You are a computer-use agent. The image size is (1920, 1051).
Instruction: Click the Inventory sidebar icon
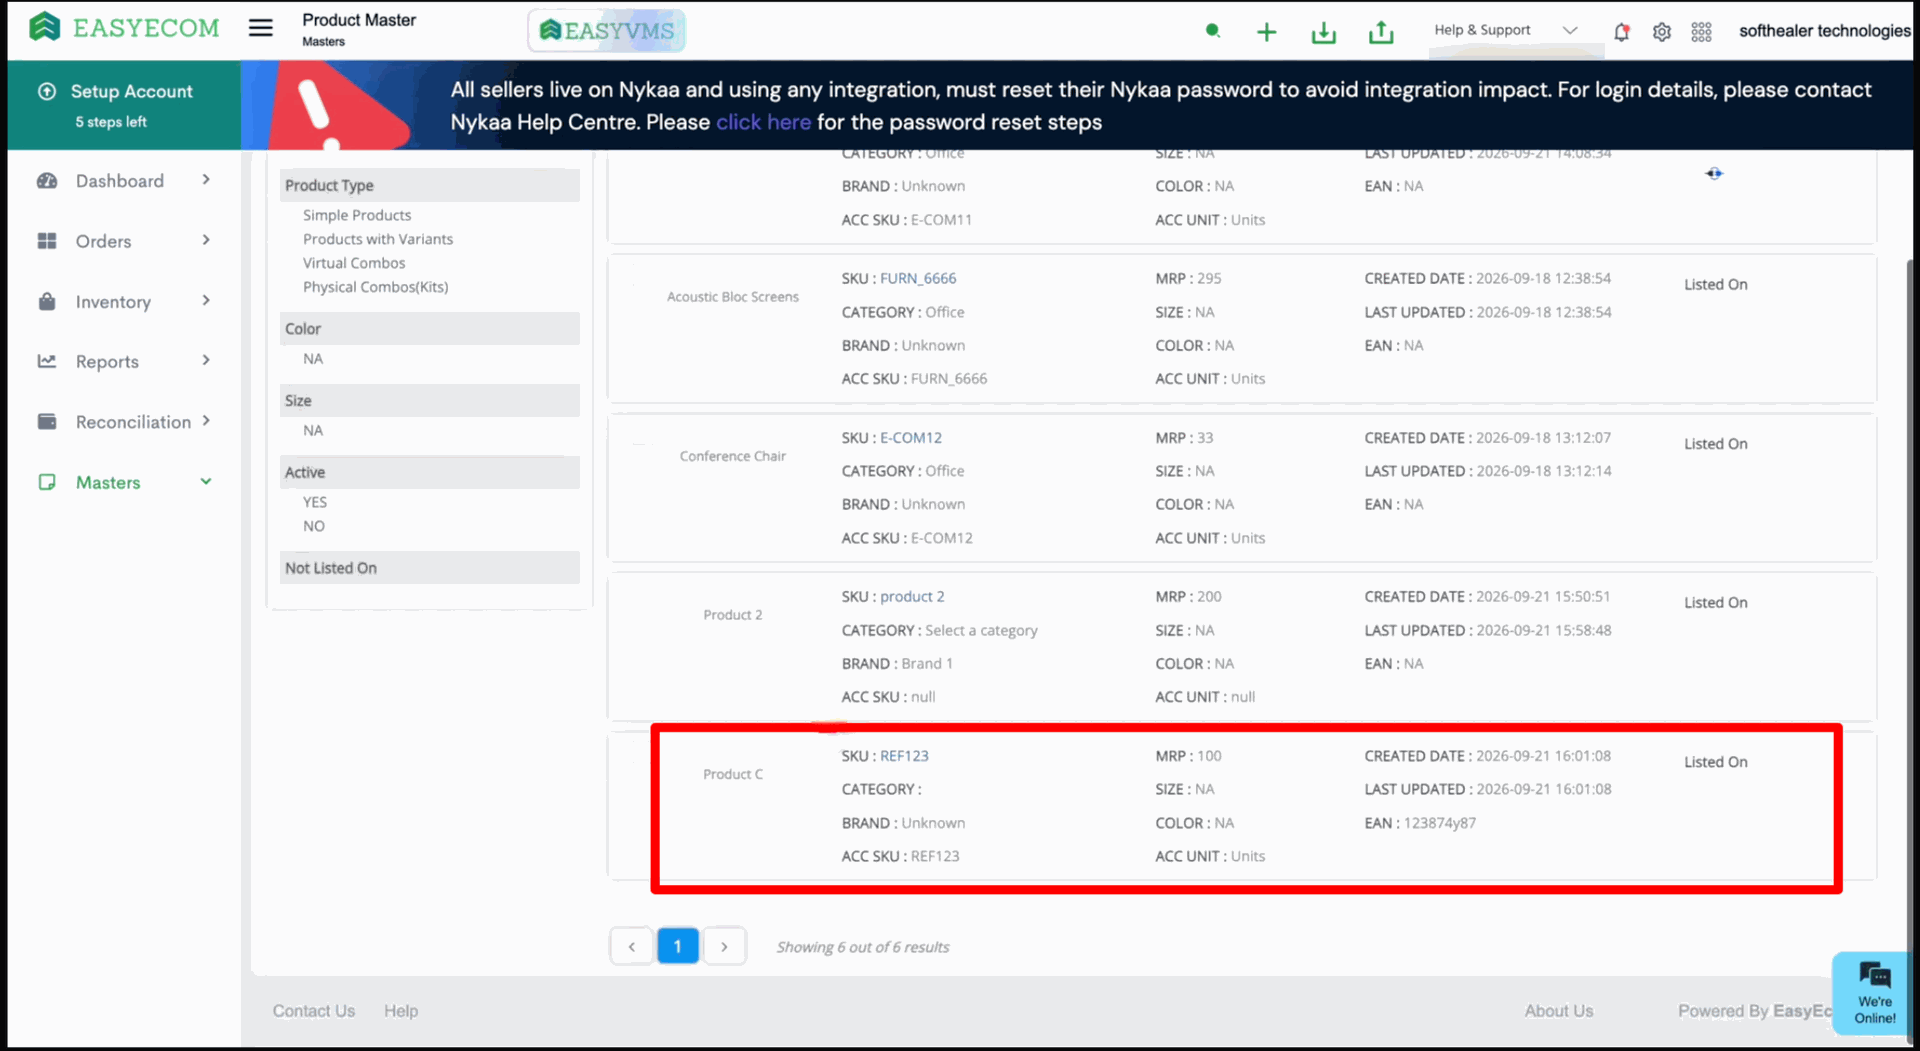coord(47,301)
